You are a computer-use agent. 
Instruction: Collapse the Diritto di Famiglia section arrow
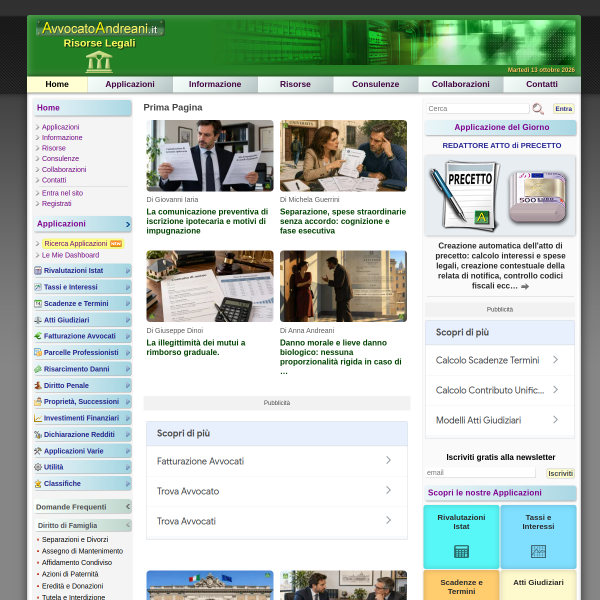(128, 525)
